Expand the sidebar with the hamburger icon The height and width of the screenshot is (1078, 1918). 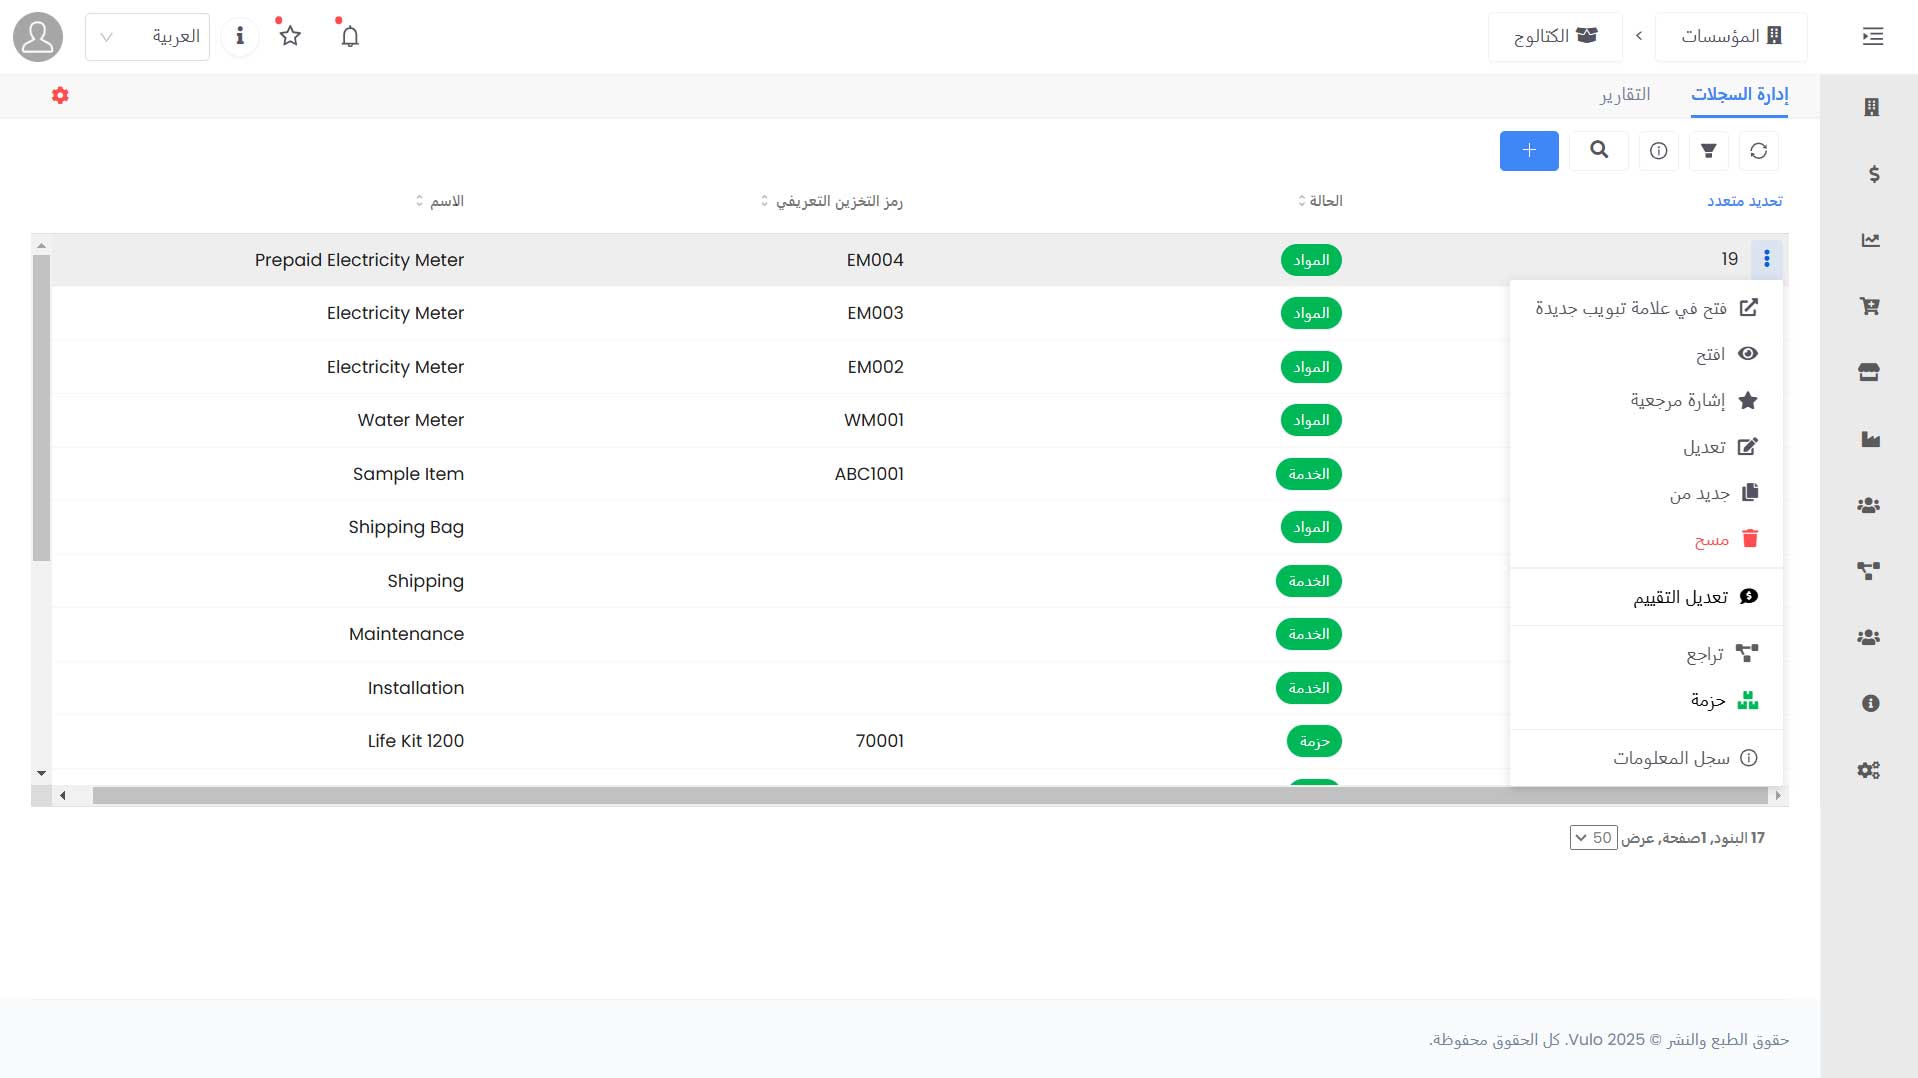point(1870,36)
